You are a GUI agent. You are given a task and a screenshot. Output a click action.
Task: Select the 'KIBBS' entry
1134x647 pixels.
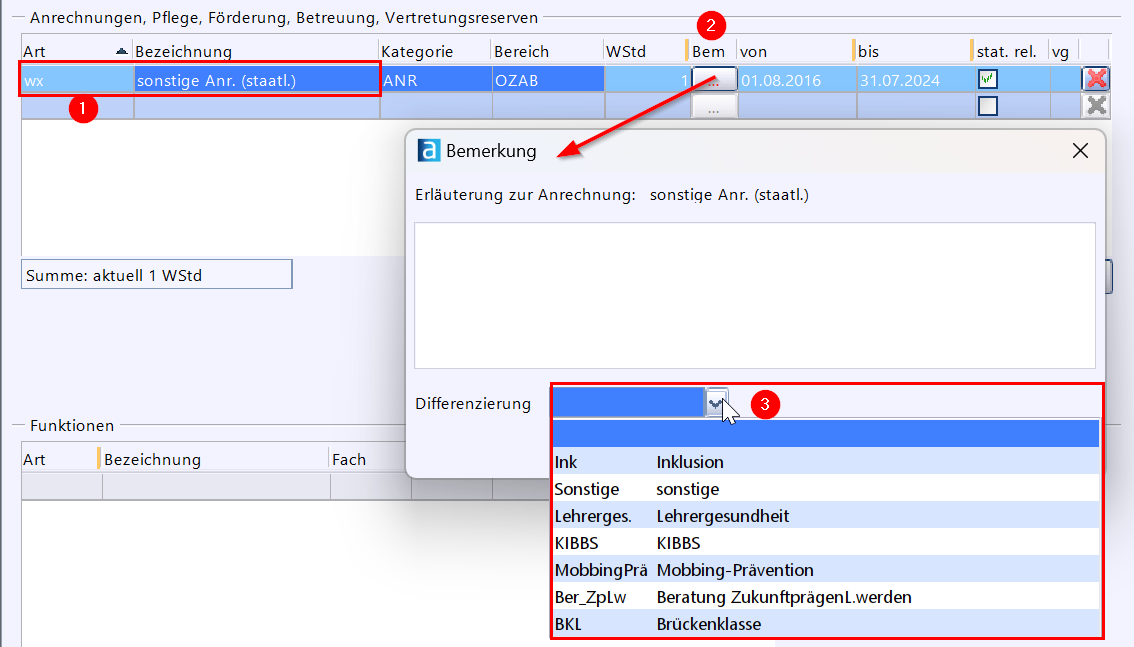coord(825,543)
